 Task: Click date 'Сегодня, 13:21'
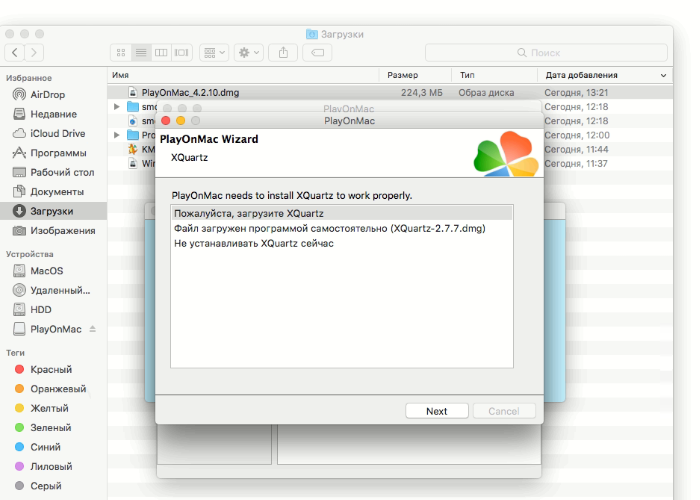point(576,92)
